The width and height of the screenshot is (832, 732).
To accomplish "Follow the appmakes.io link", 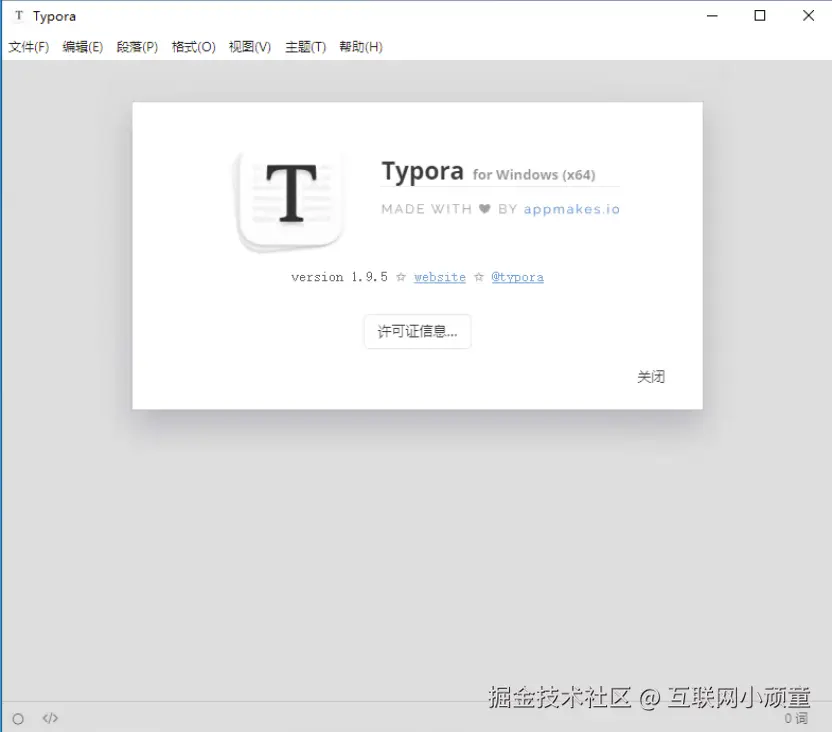I will (x=571, y=209).
